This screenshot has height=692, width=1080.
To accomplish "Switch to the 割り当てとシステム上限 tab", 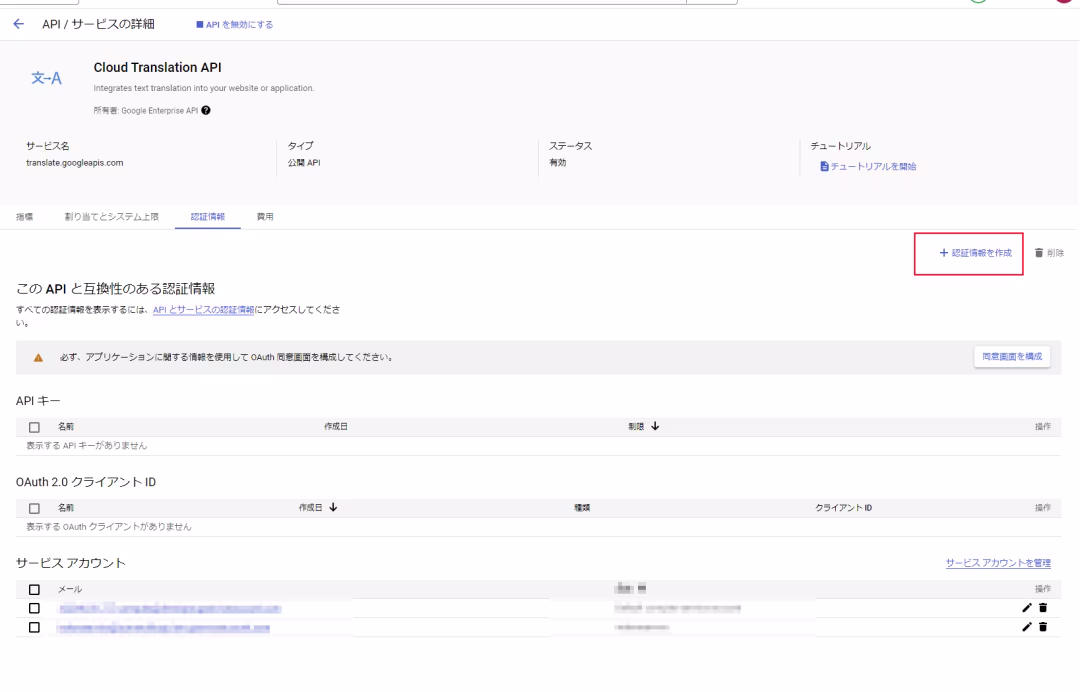I will [112, 217].
